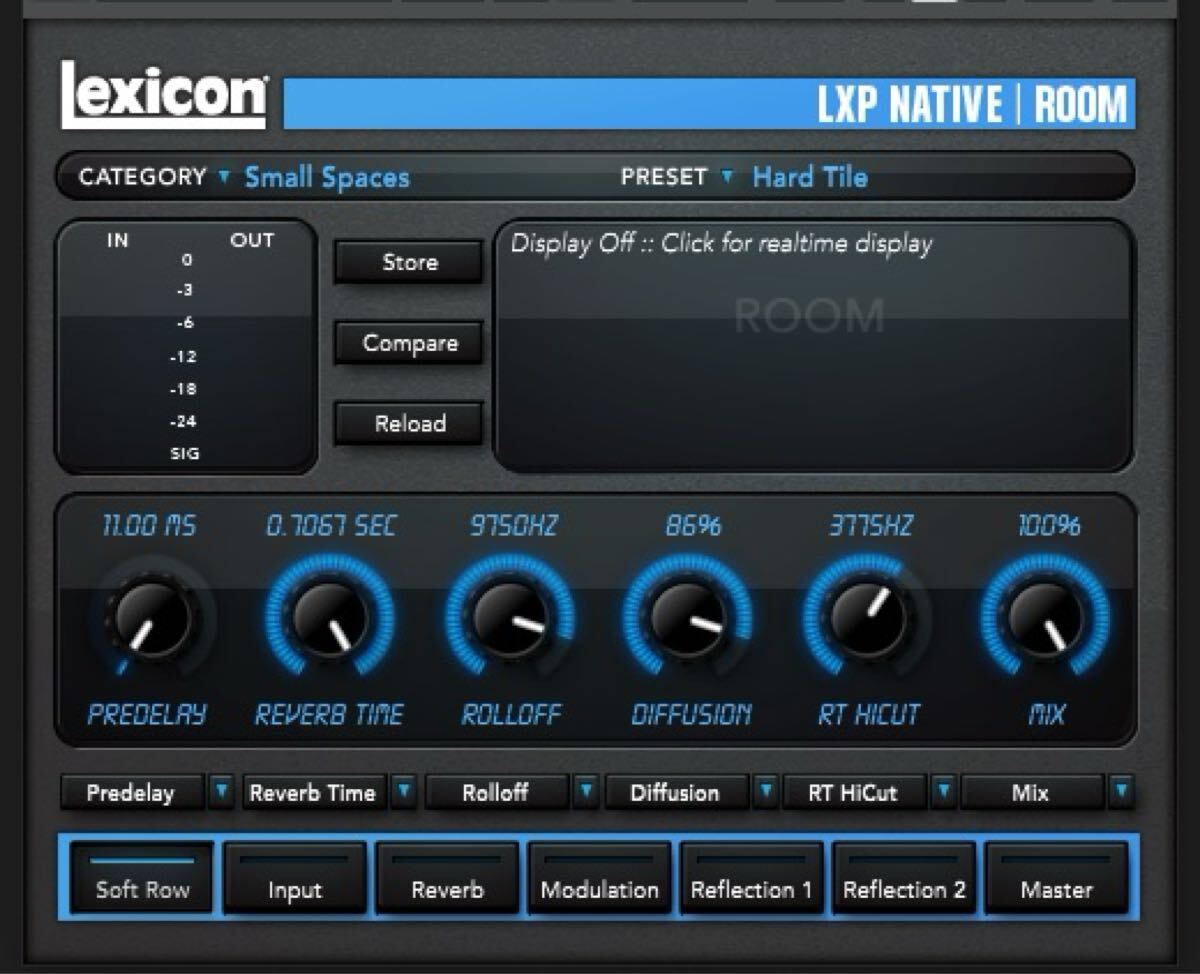Screen dimensions: 1200x974
Task: Click the Reload button
Action: [x=409, y=423]
